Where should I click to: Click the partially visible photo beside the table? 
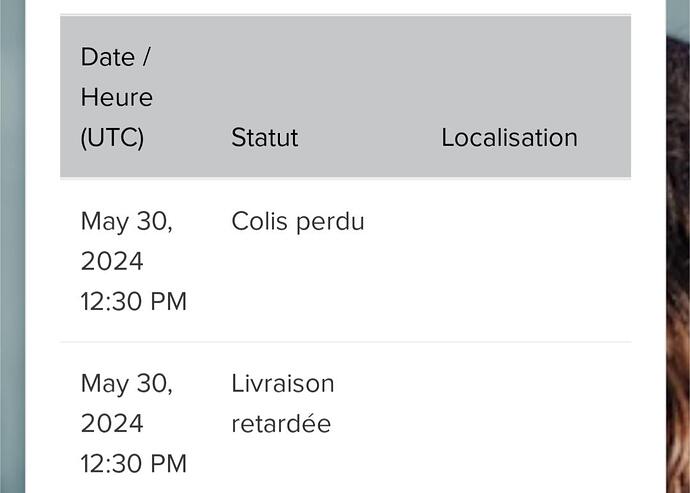[x=678, y=264]
